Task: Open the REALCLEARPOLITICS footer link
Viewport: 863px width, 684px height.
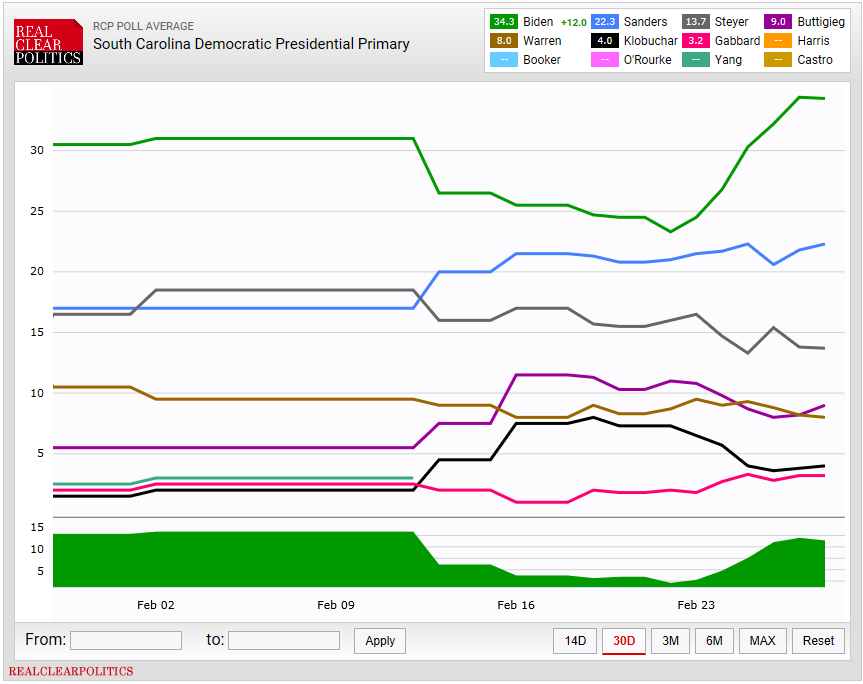Action: coord(71,671)
